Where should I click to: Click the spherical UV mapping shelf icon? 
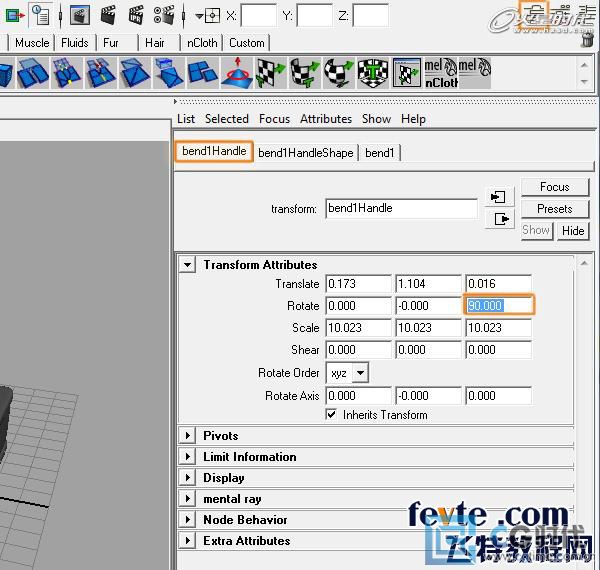339,73
